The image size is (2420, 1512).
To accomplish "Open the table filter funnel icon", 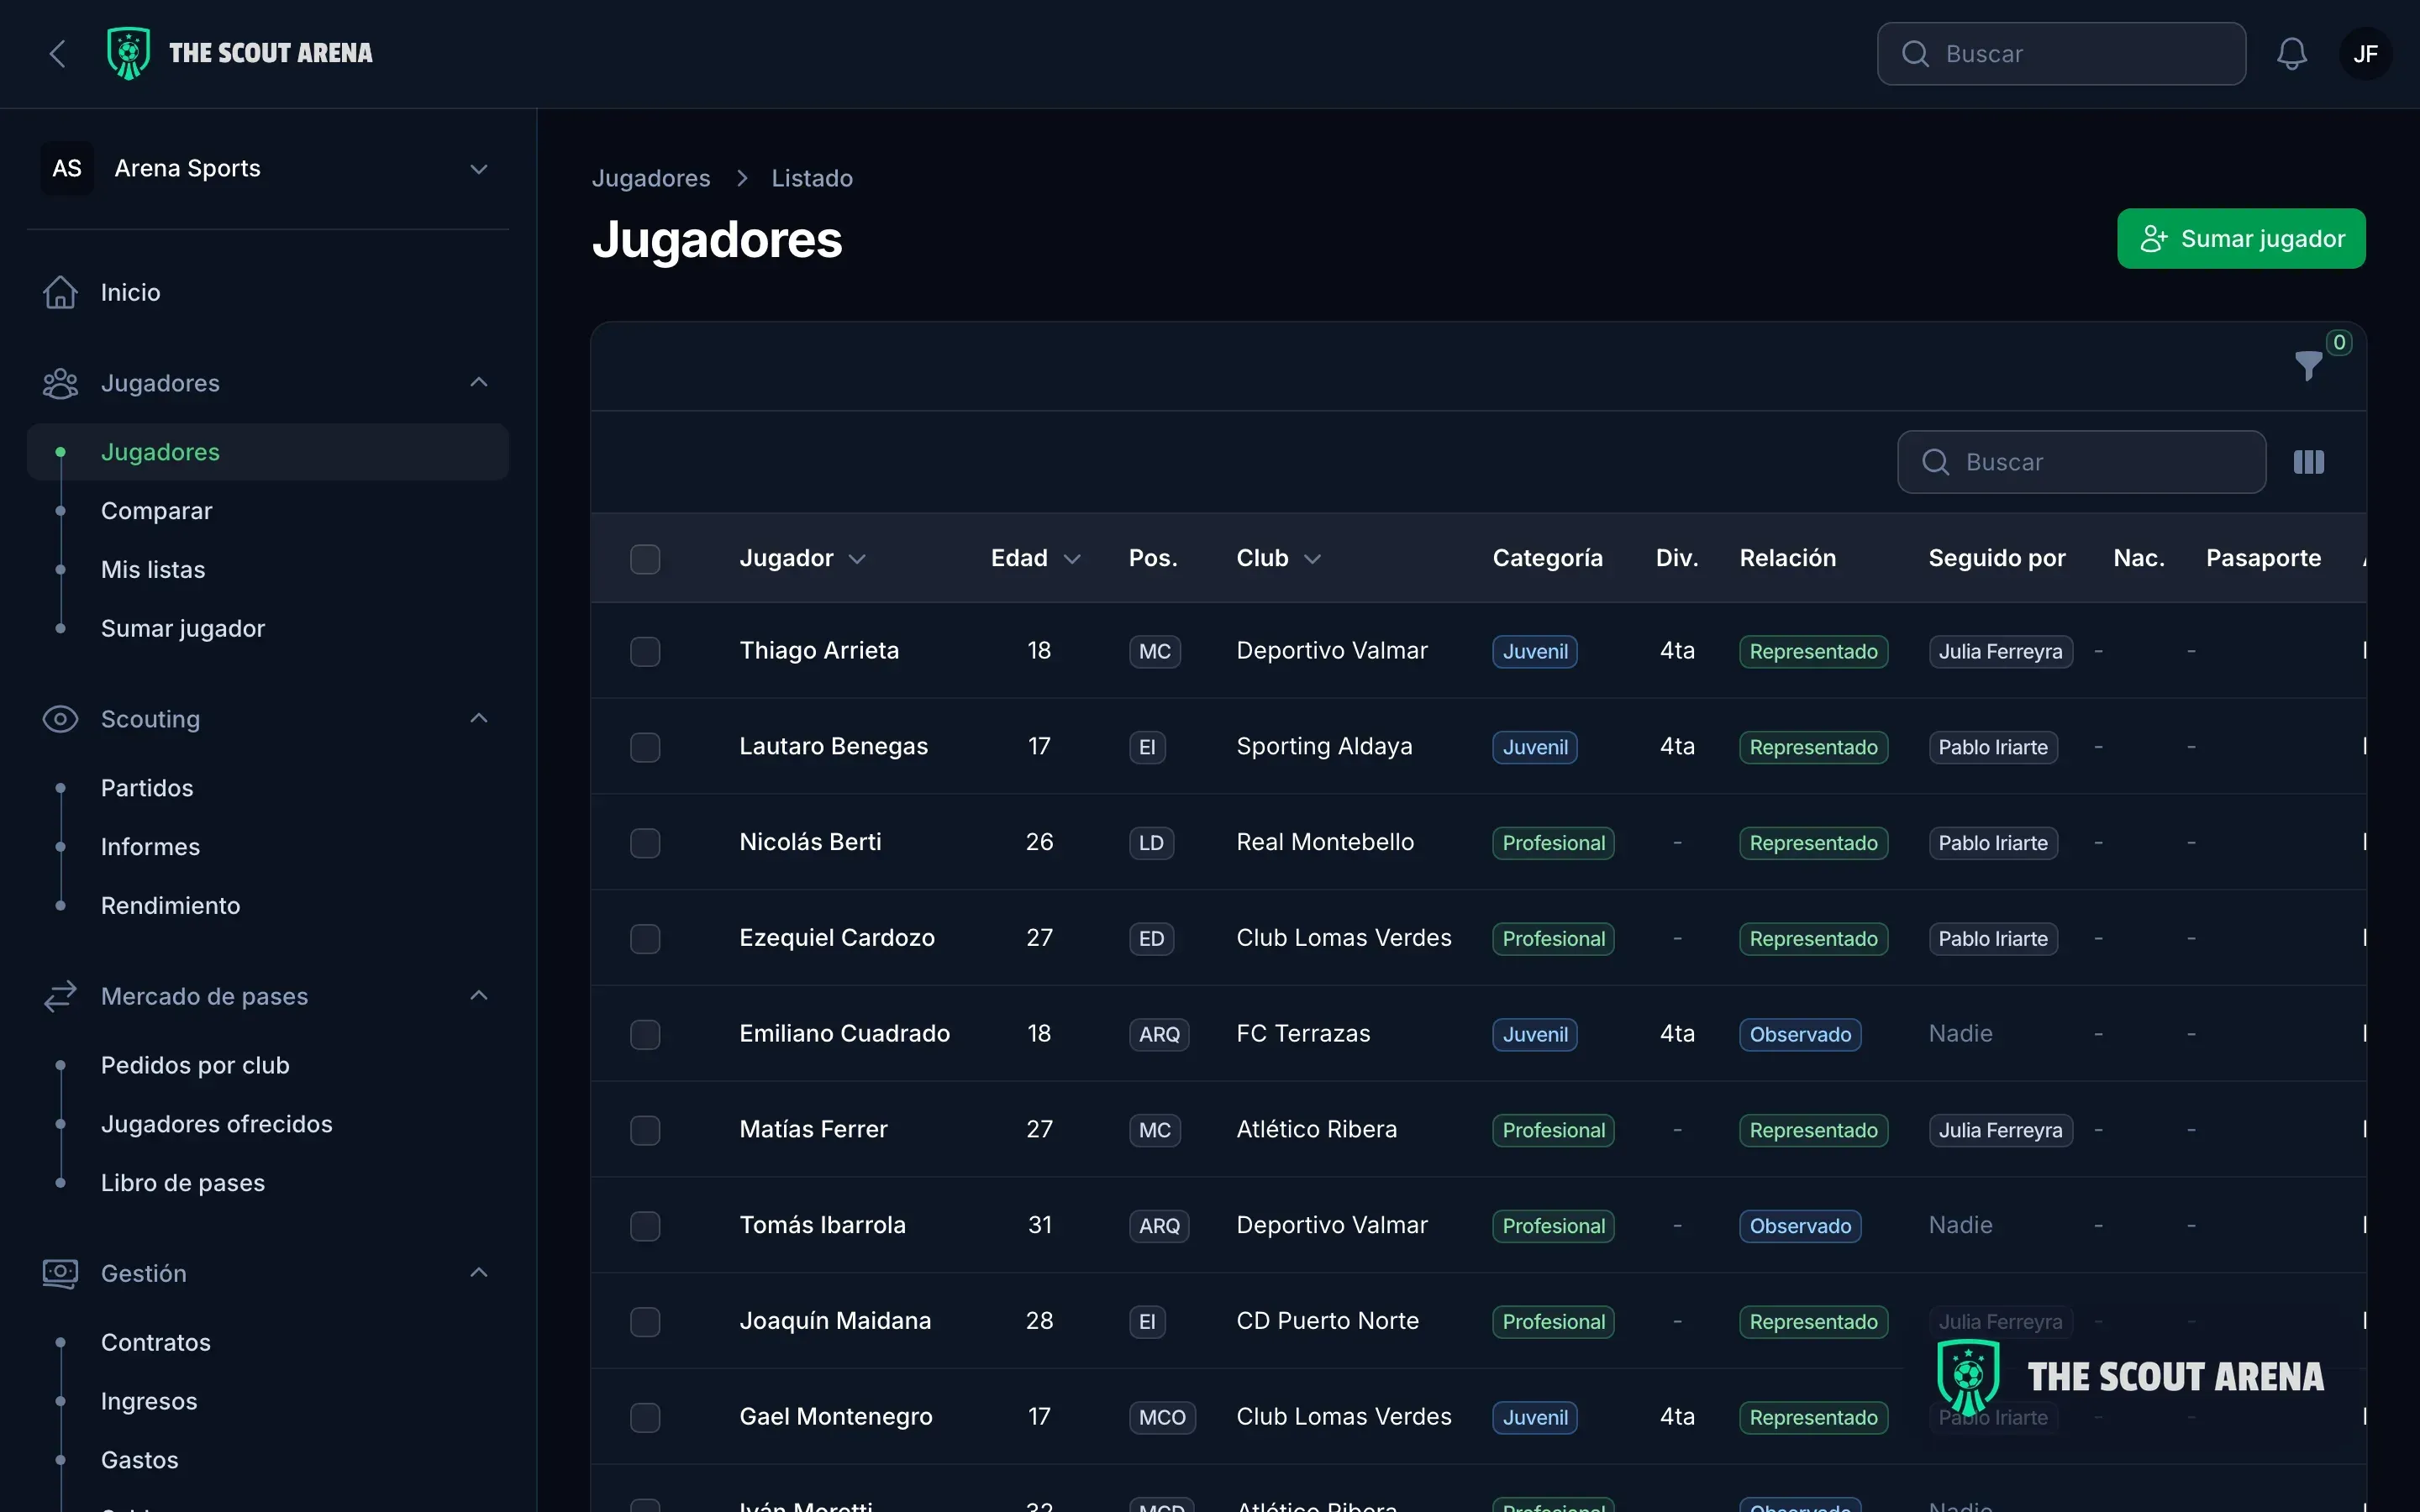I will 2308,366.
